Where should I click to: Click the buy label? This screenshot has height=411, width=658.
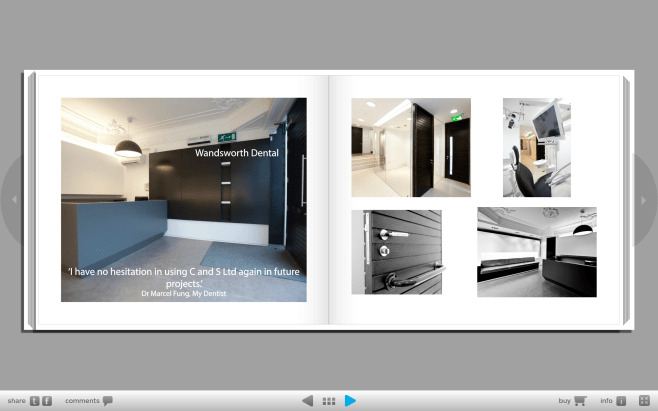click(x=564, y=401)
